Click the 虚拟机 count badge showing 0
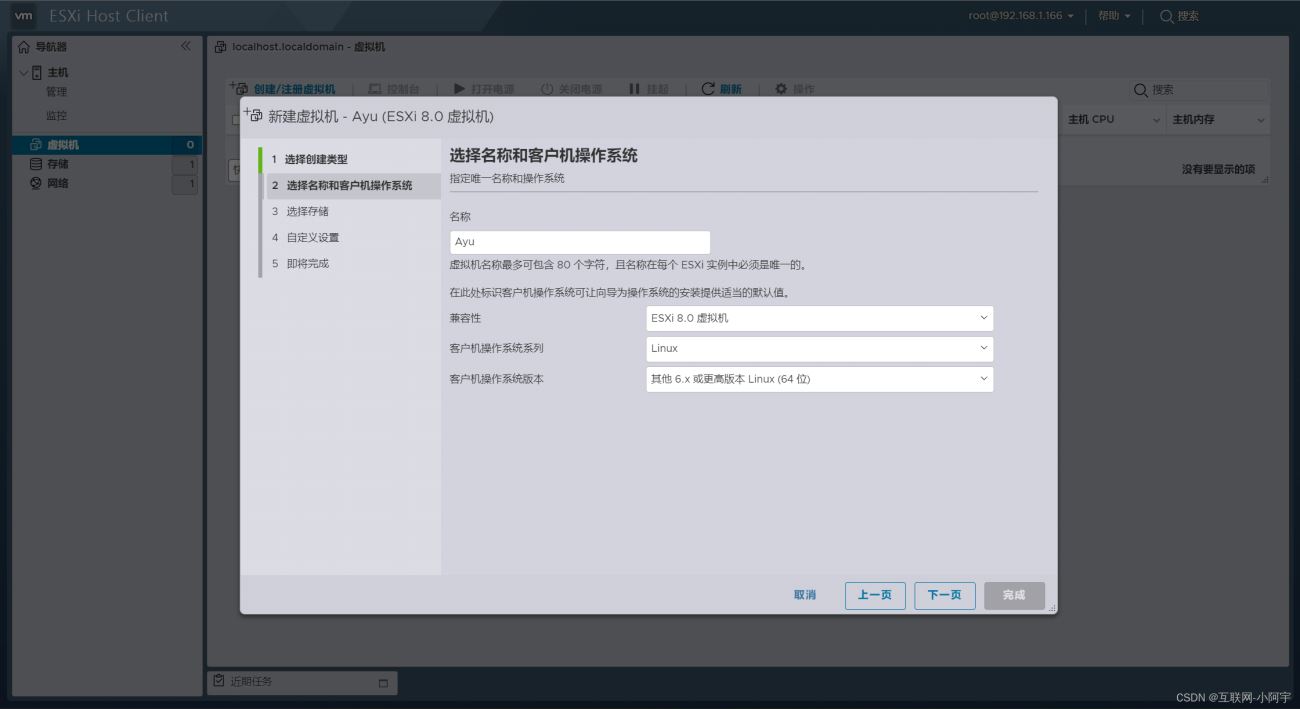The width and height of the screenshot is (1300, 709). coord(189,145)
